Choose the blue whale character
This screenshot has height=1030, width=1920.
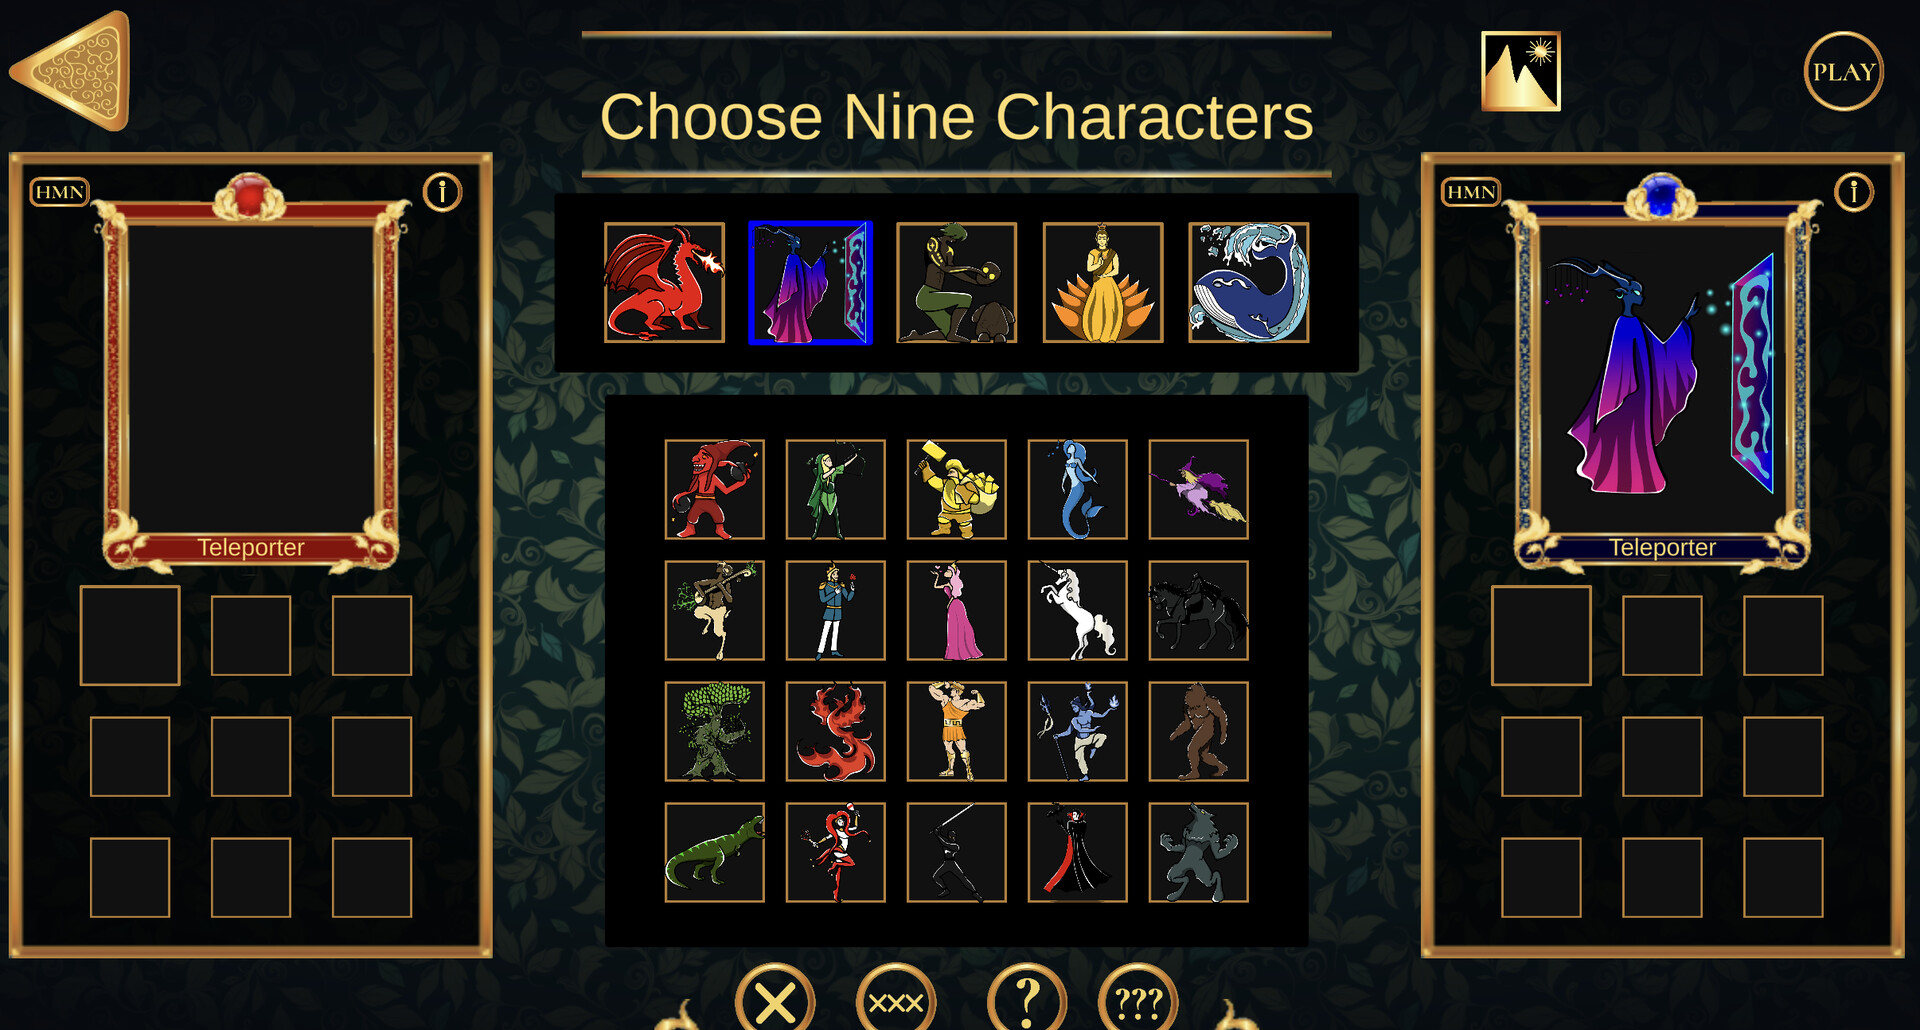(1249, 283)
